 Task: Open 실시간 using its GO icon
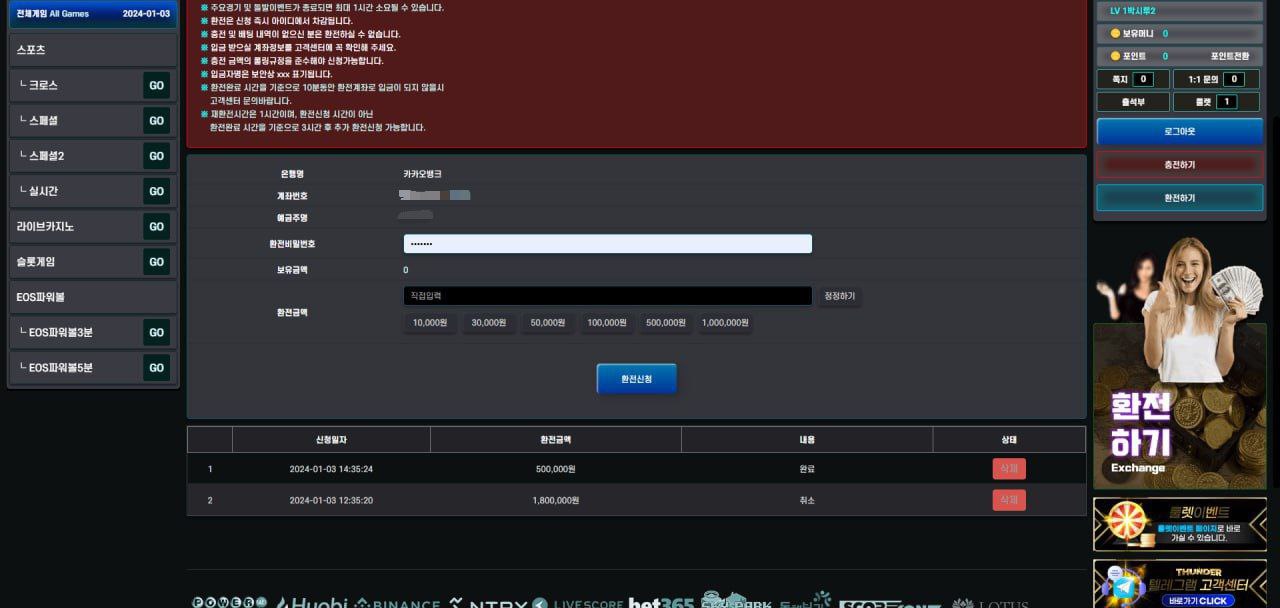tap(156, 191)
